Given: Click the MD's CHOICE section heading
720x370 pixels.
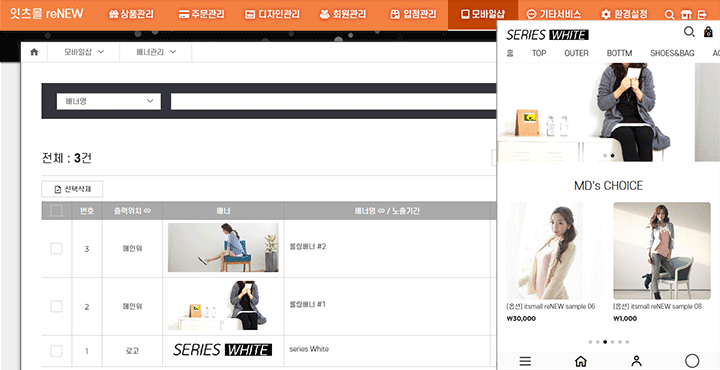Looking at the screenshot, I should pos(608,185).
